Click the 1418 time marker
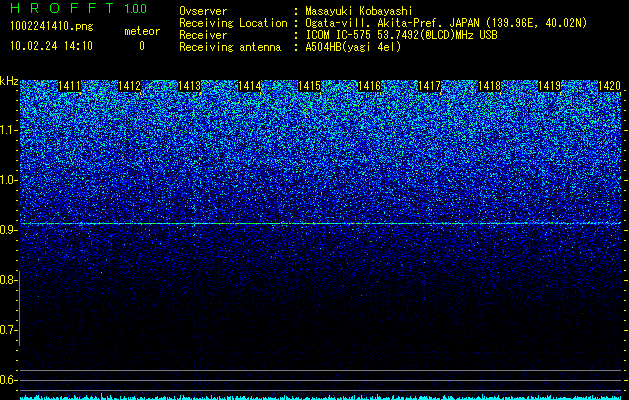The image size is (629, 400). tap(489, 86)
